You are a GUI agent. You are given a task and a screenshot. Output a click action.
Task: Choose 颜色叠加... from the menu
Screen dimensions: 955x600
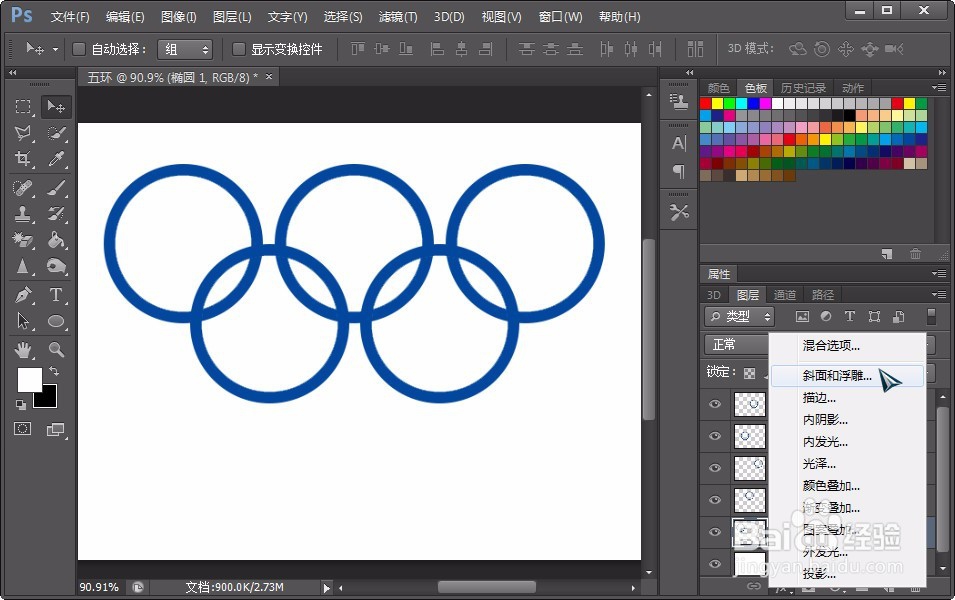[x=847, y=485]
